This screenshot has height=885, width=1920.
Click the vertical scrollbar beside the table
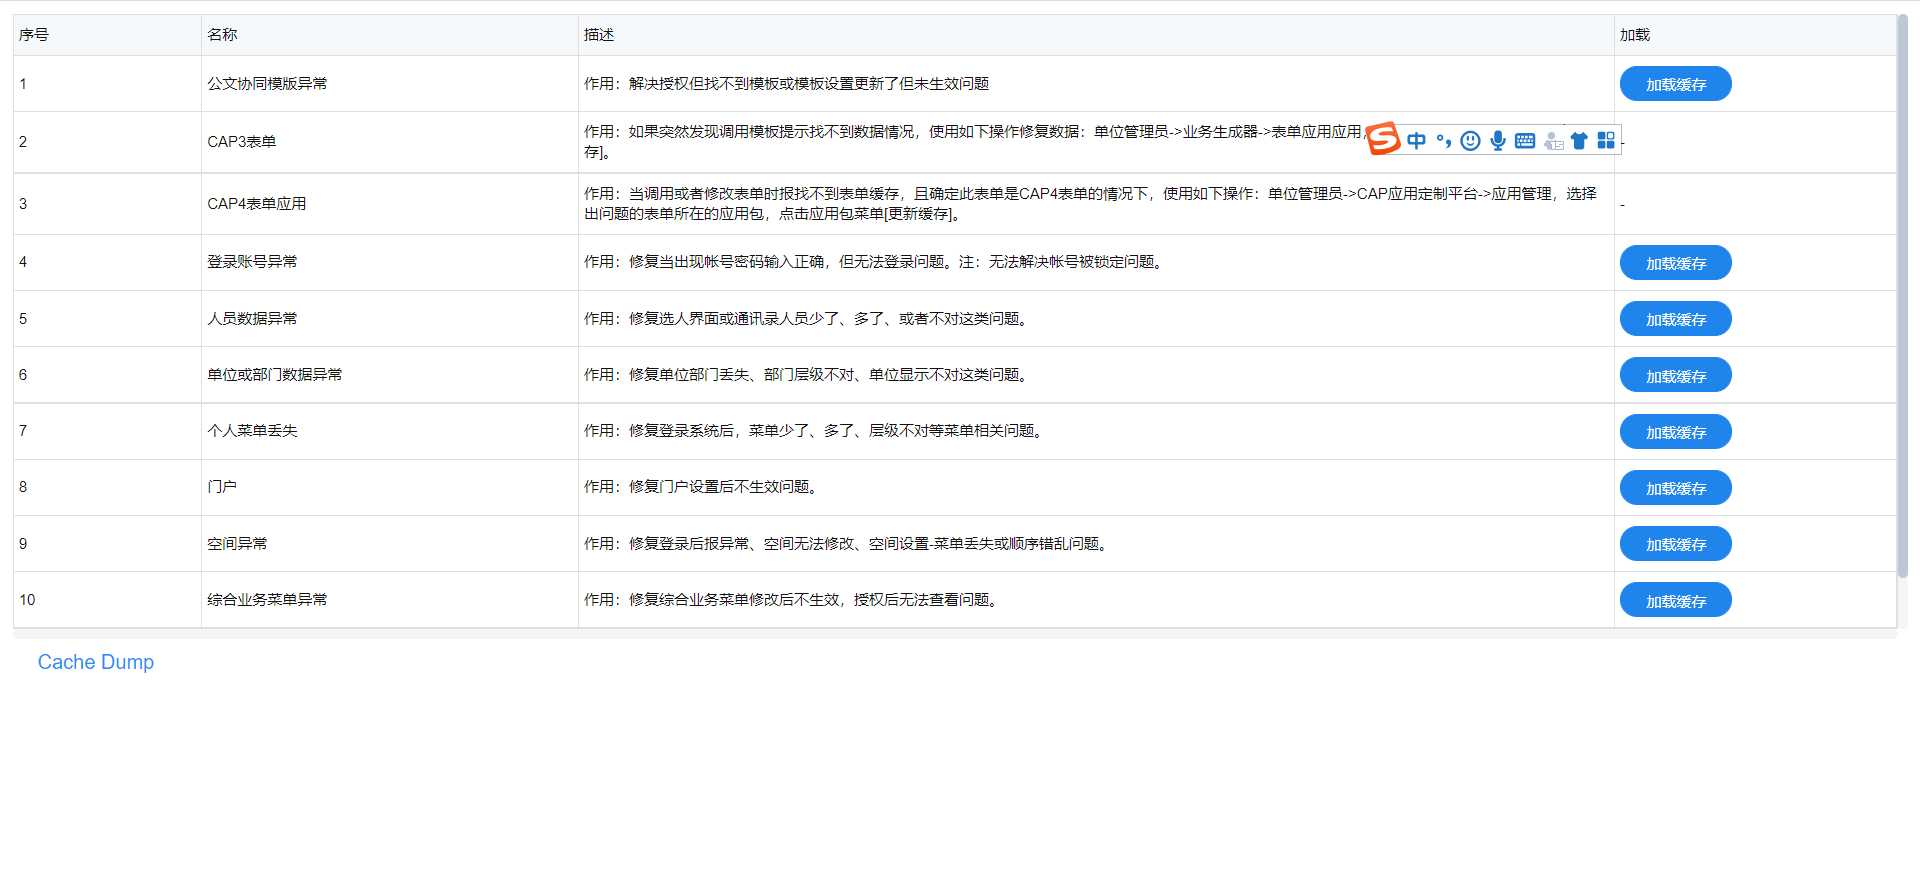pos(1902,296)
